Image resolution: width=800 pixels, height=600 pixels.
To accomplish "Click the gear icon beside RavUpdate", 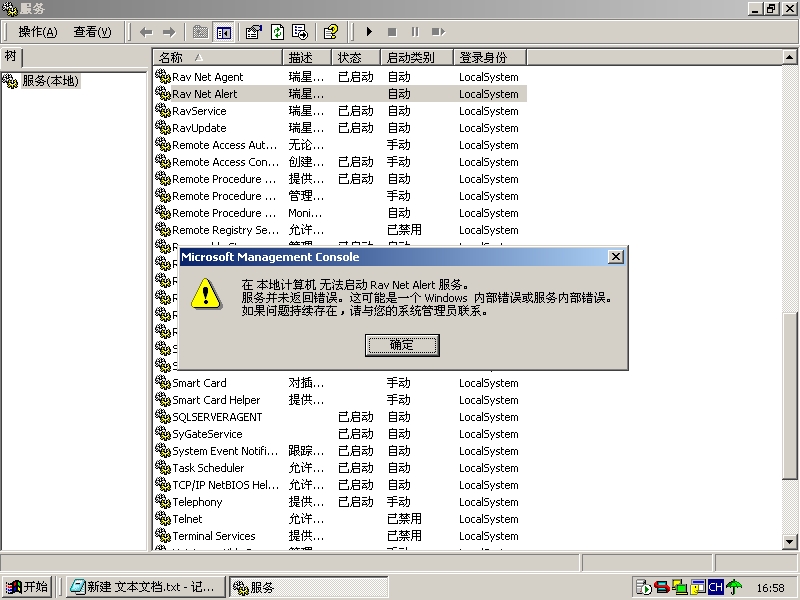I will [x=163, y=127].
